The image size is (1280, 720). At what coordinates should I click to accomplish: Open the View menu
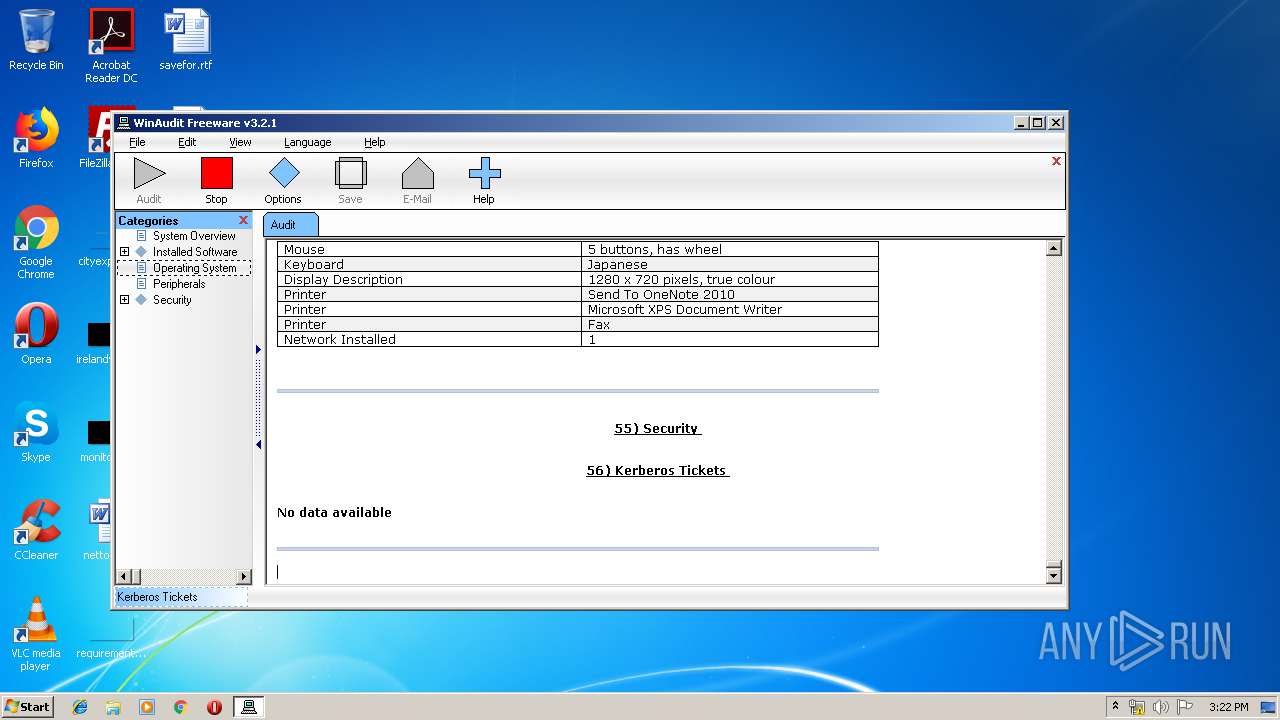tap(240, 142)
